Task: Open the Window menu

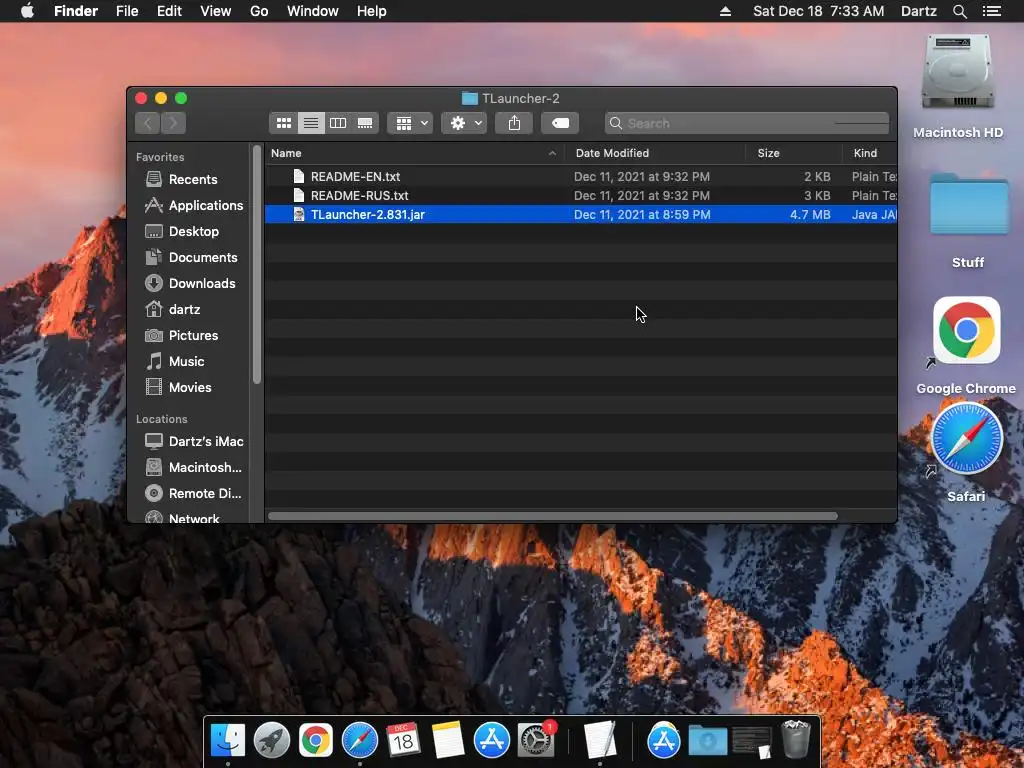Action: (x=313, y=11)
